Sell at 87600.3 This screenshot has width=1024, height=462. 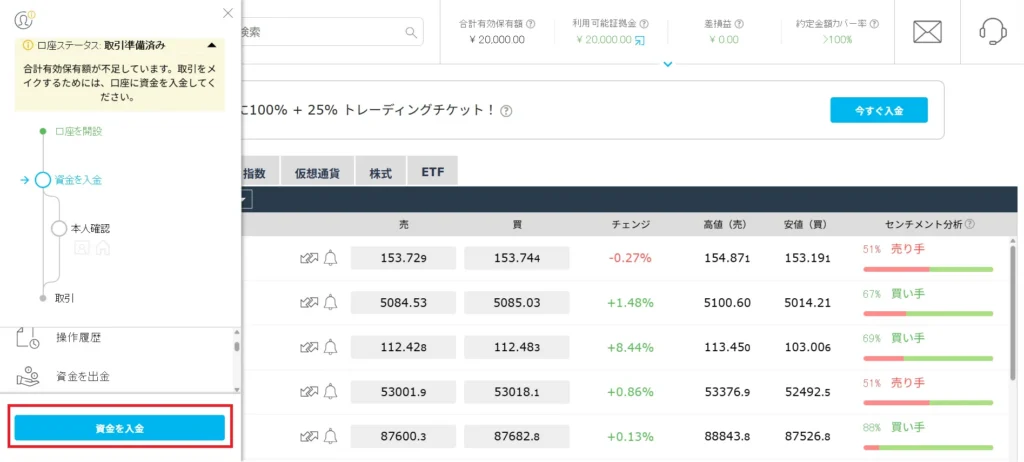pyautogui.click(x=403, y=437)
